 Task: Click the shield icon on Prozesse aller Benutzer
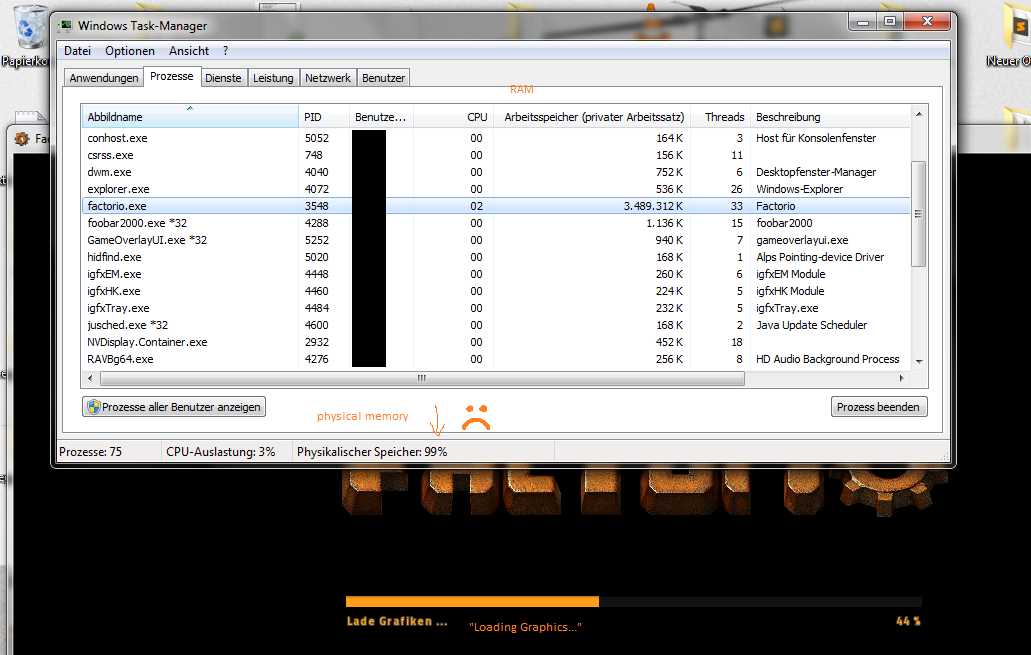coord(93,407)
